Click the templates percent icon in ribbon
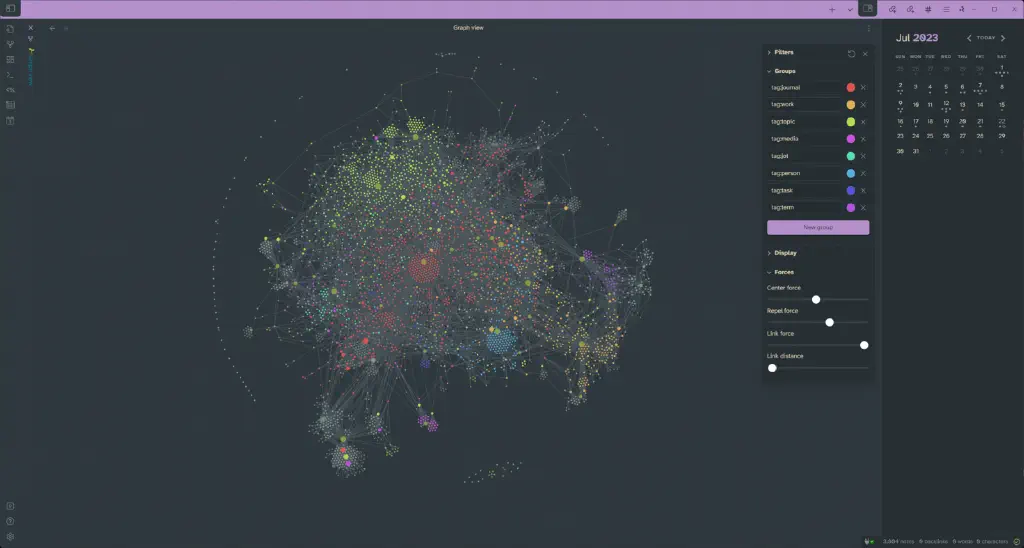 point(10,90)
